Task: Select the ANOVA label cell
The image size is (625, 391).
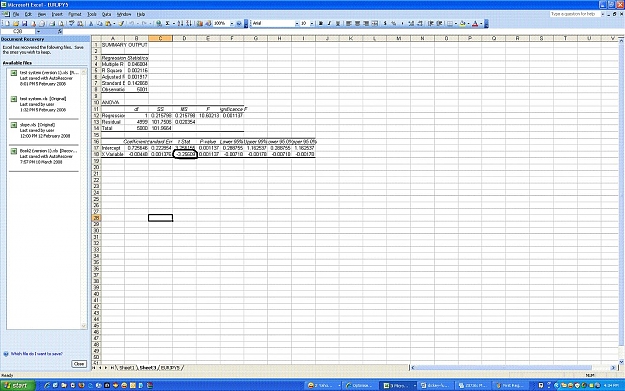Action: 113,102
